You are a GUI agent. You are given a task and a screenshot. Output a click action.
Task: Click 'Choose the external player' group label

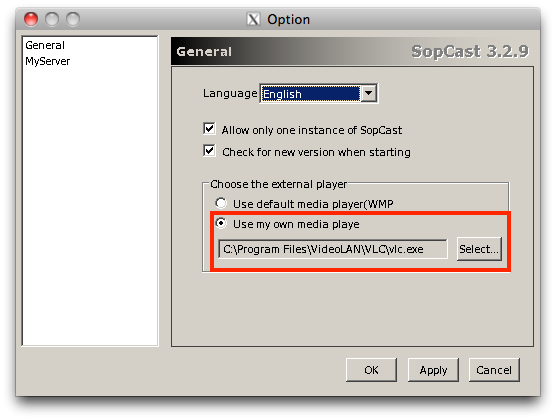pos(278,184)
